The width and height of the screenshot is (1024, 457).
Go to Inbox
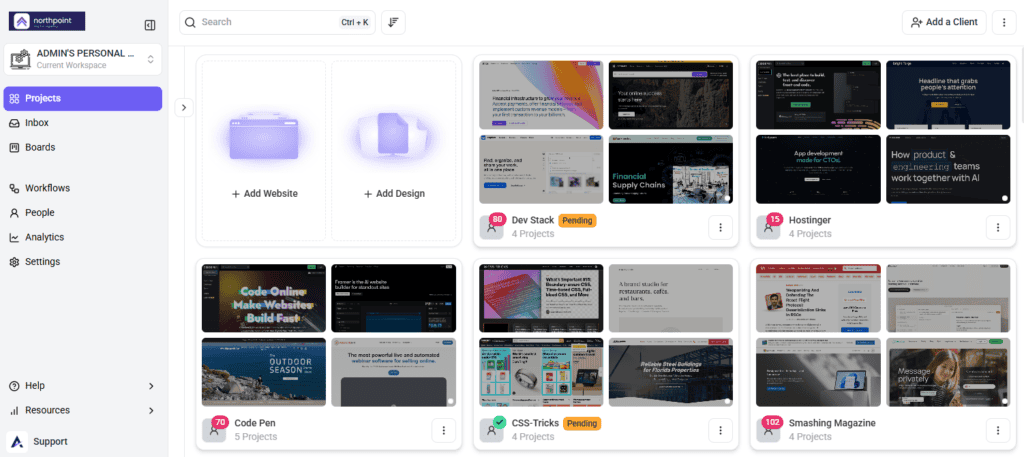coord(83,123)
